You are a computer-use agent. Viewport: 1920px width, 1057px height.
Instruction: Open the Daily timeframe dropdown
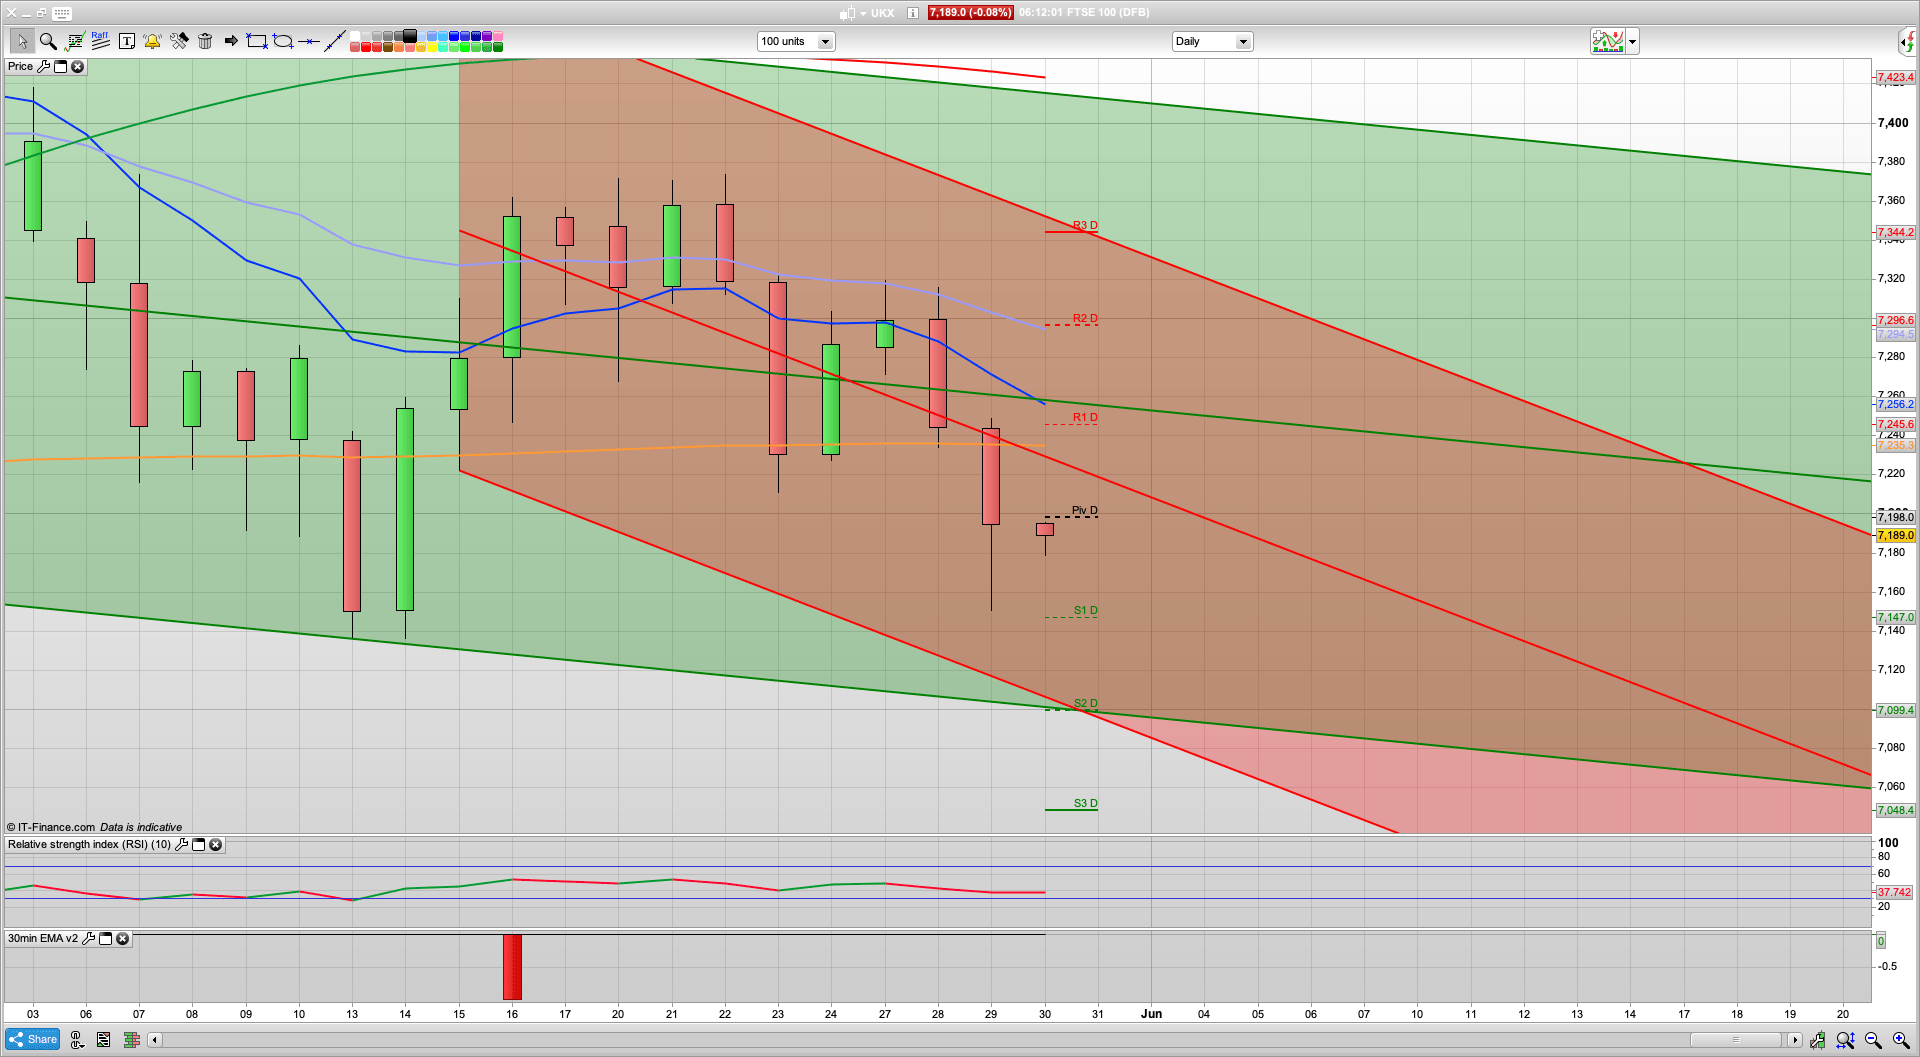[x=1212, y=41]
